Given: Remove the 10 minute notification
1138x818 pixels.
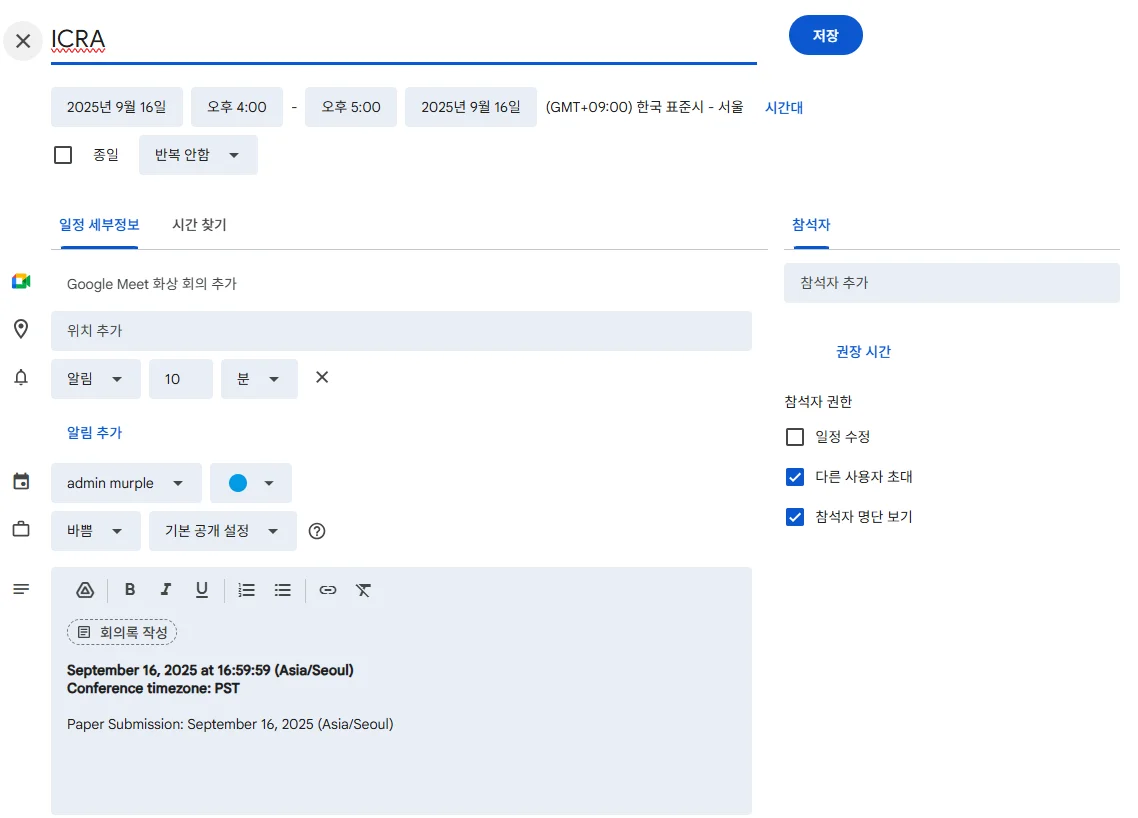Looking at the screenshot, I should click(322, 378).
